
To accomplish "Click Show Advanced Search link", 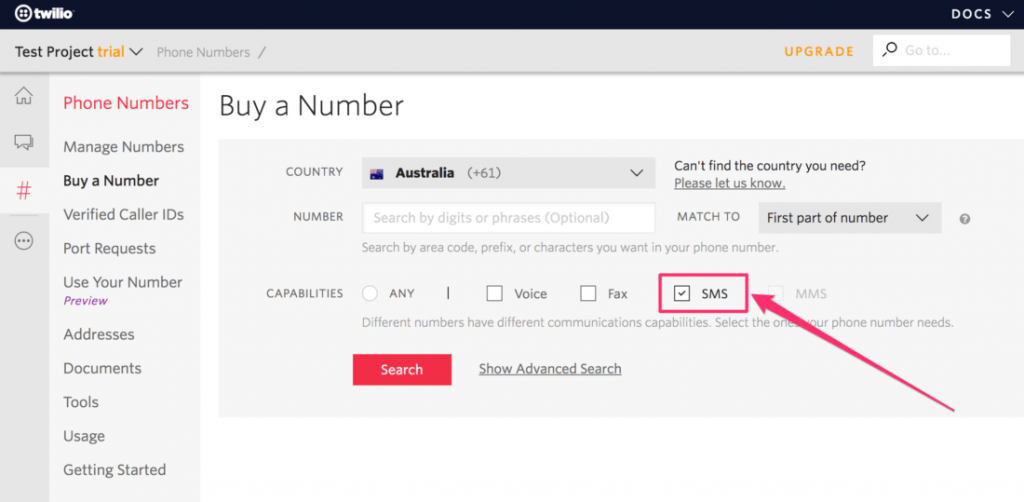I will [x=550, y=369].
